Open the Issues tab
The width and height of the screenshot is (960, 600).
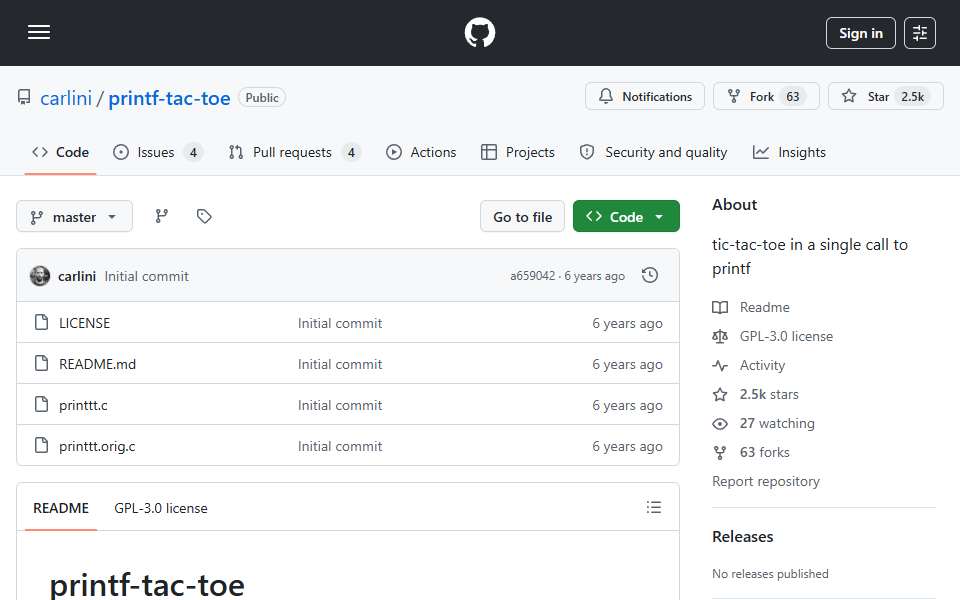(x=157, y=152)
